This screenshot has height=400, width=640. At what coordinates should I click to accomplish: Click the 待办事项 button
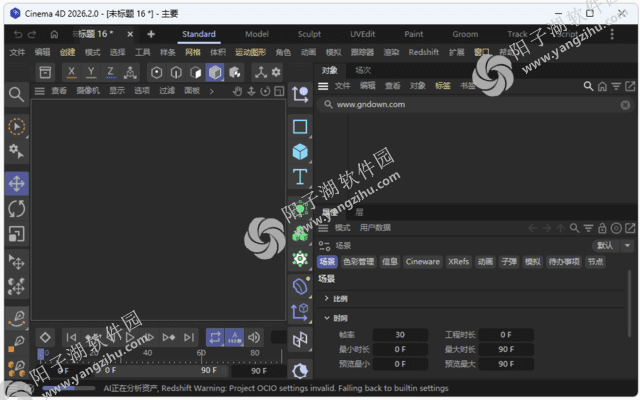pos(564,262)
